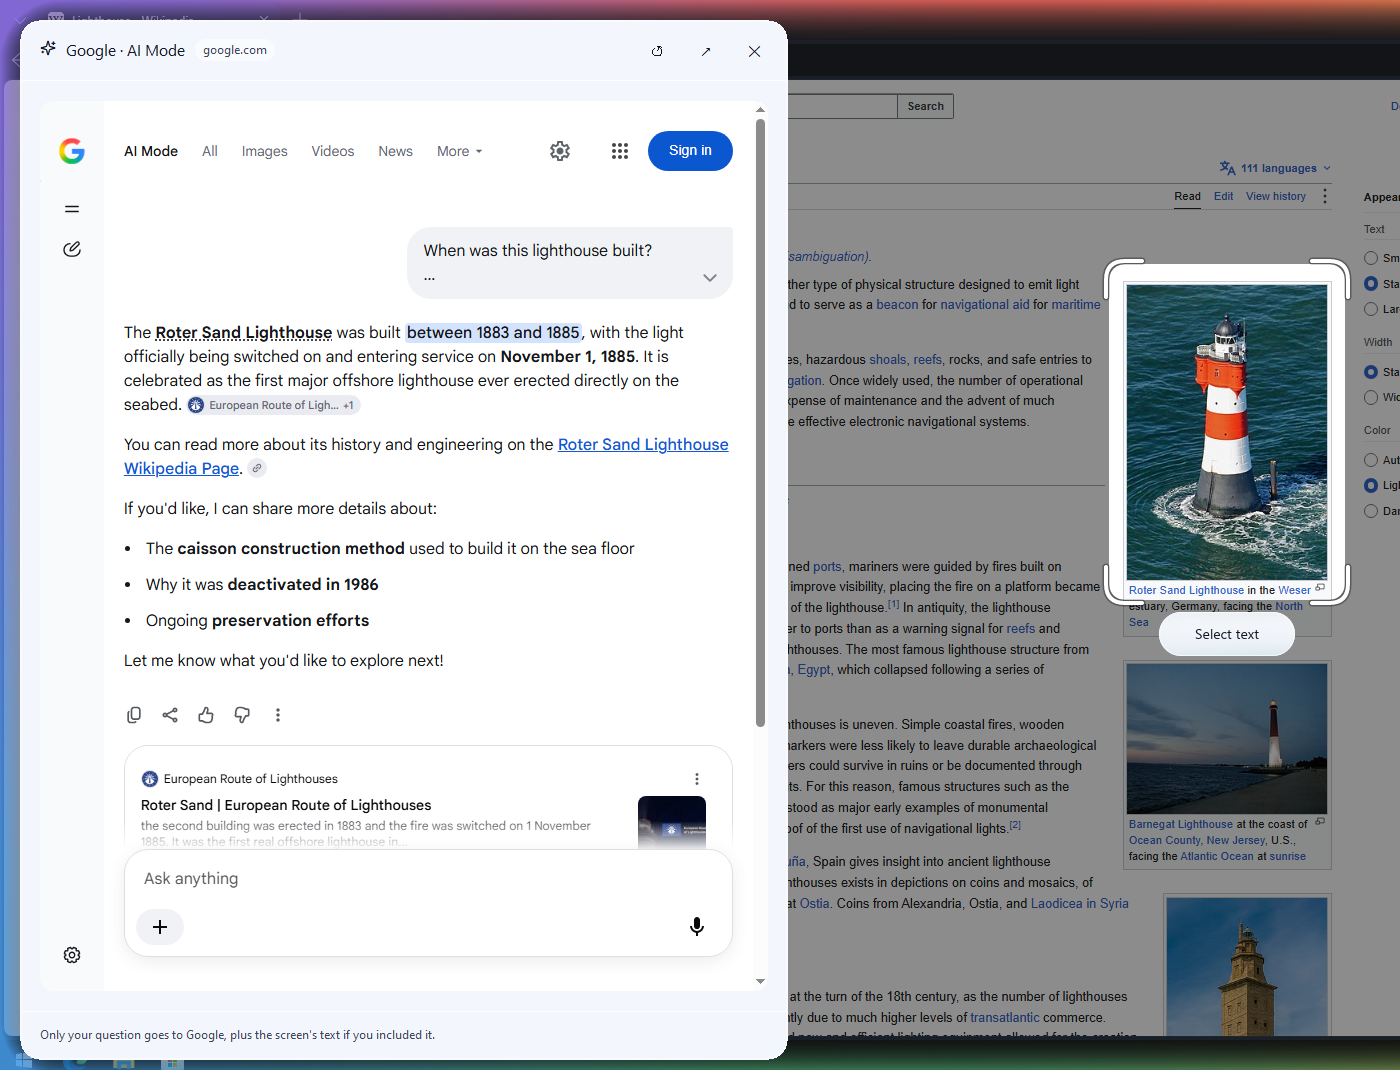
Task: Enlarge the Roter Sand Lighthouse image icon
Action: (1320, 588)
